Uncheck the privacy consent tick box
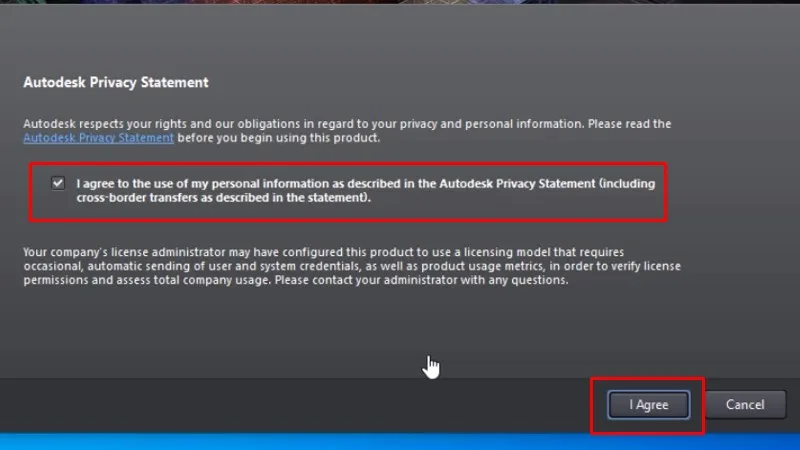 pyautogui.click(x=58, y=183)
